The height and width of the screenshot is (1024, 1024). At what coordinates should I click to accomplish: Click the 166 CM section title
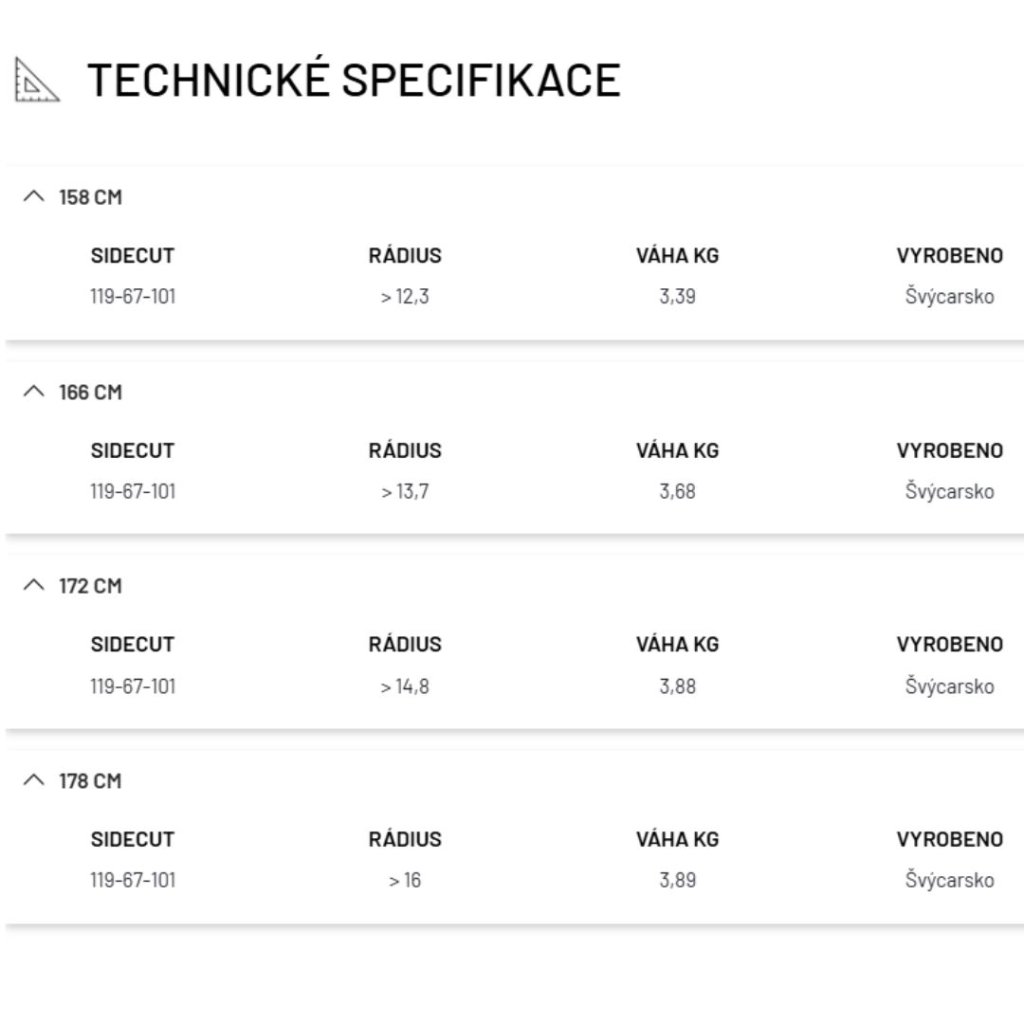[90, 392]
